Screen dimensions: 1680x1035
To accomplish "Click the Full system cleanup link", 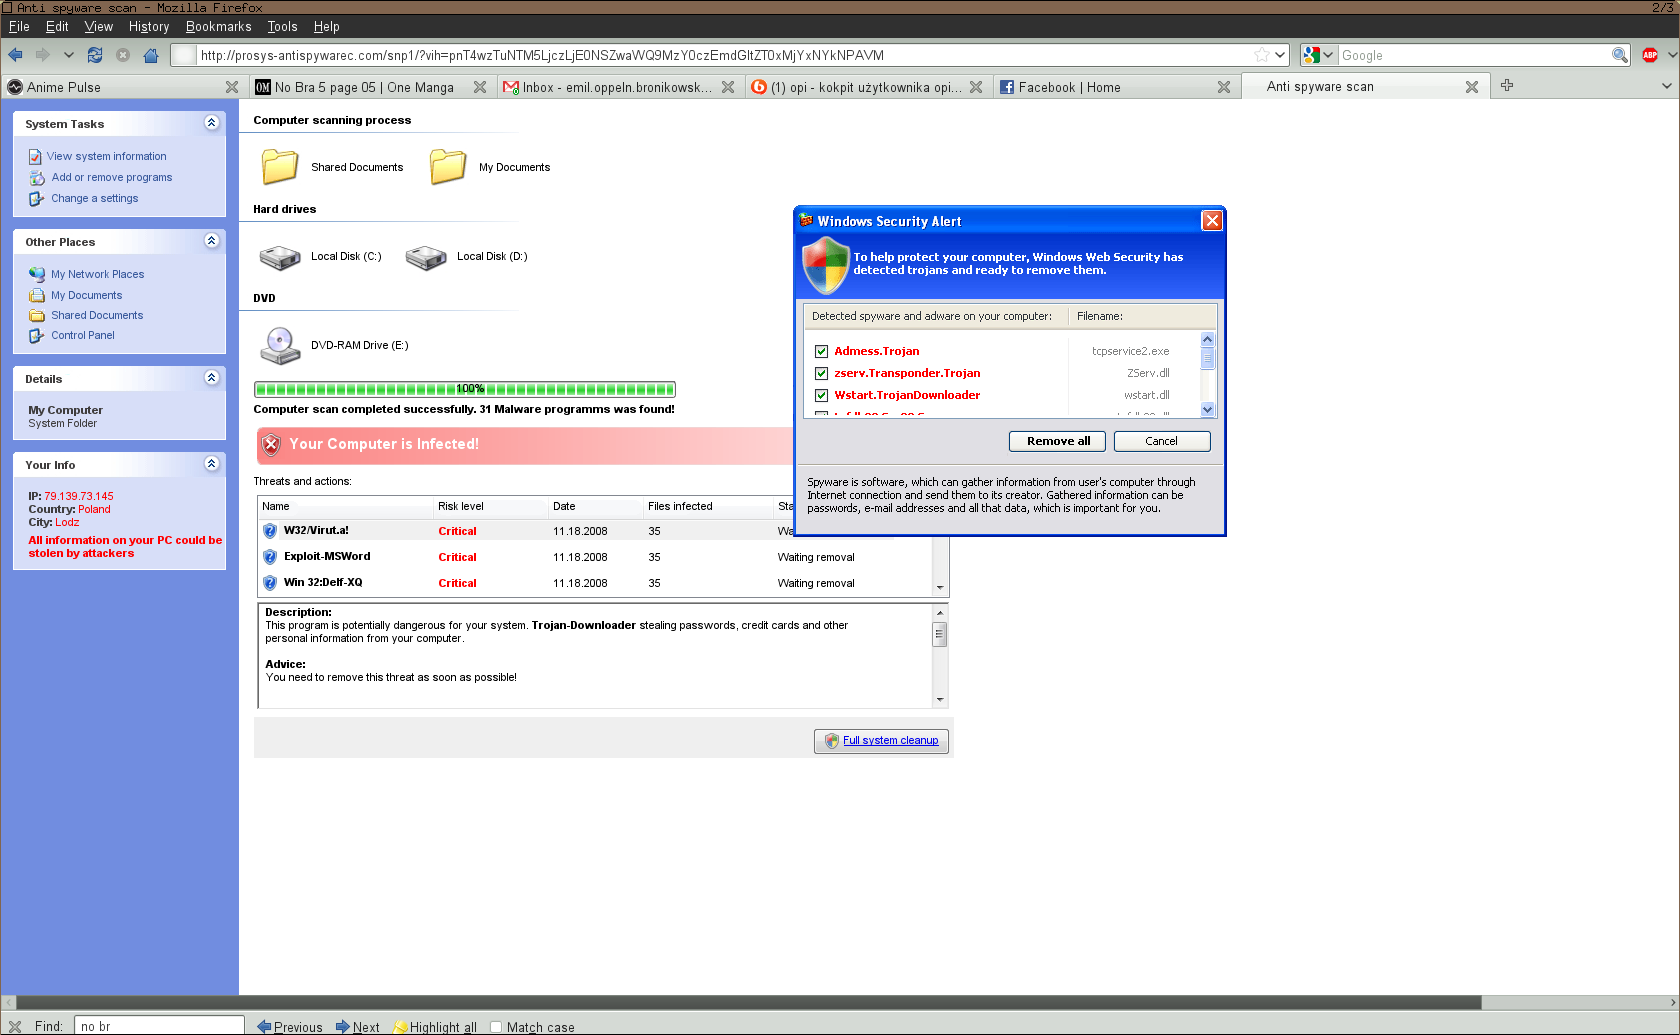I will pos(890,741).
